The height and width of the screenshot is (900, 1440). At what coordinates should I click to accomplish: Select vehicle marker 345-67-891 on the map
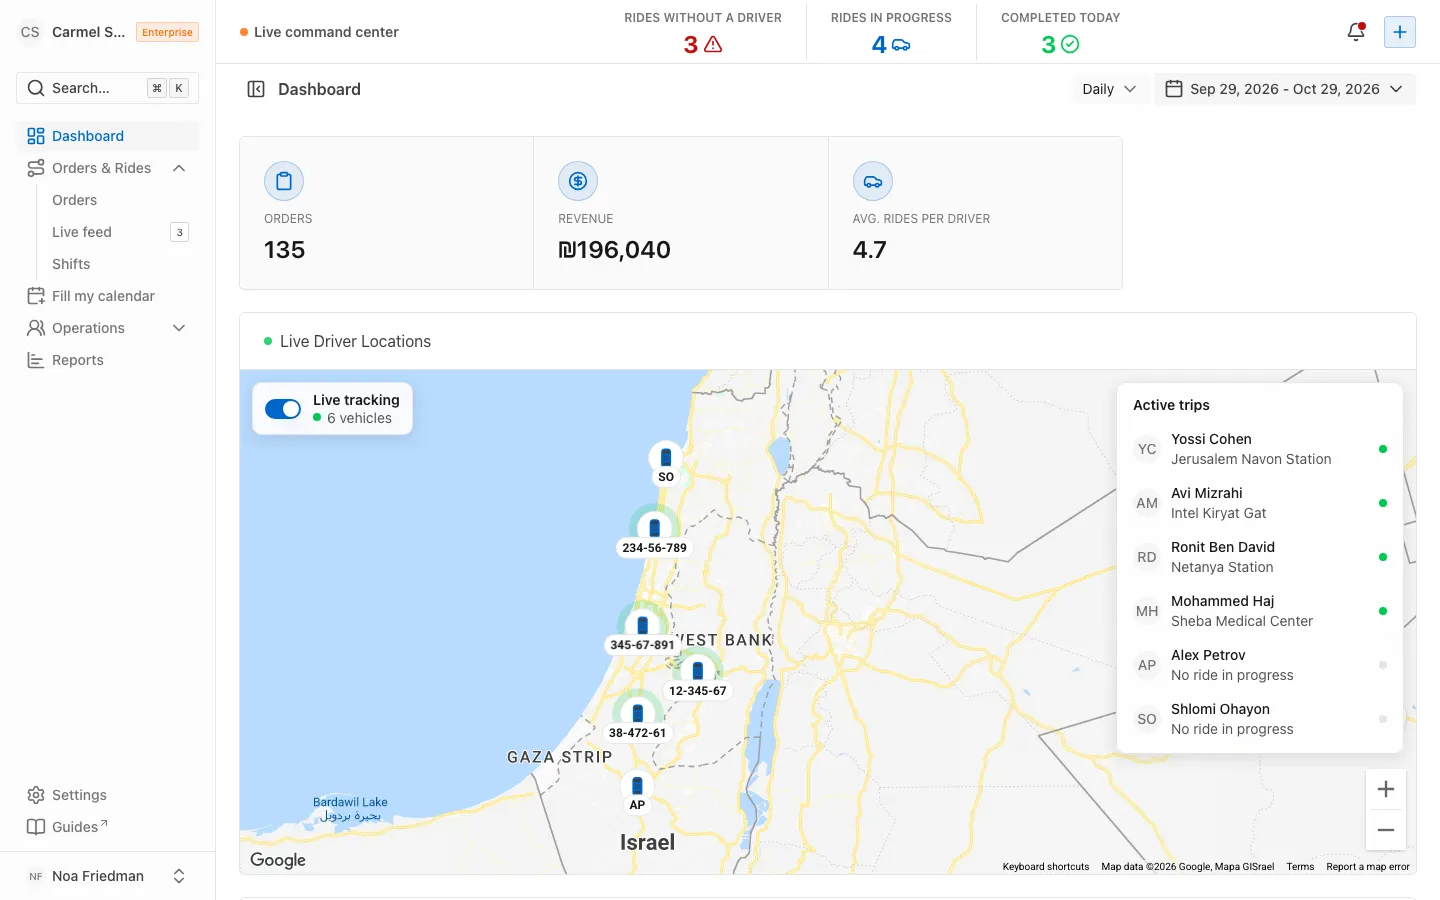point(643,628)
